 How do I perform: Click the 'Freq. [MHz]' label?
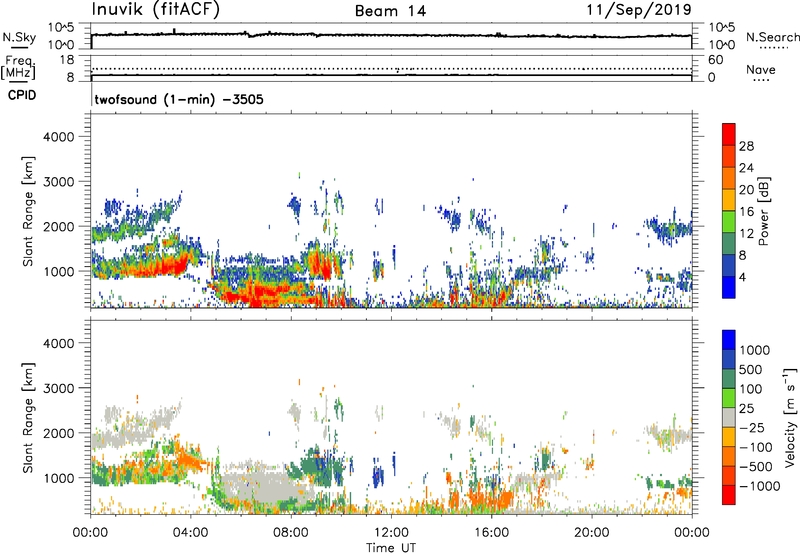[x=18, y=67]
